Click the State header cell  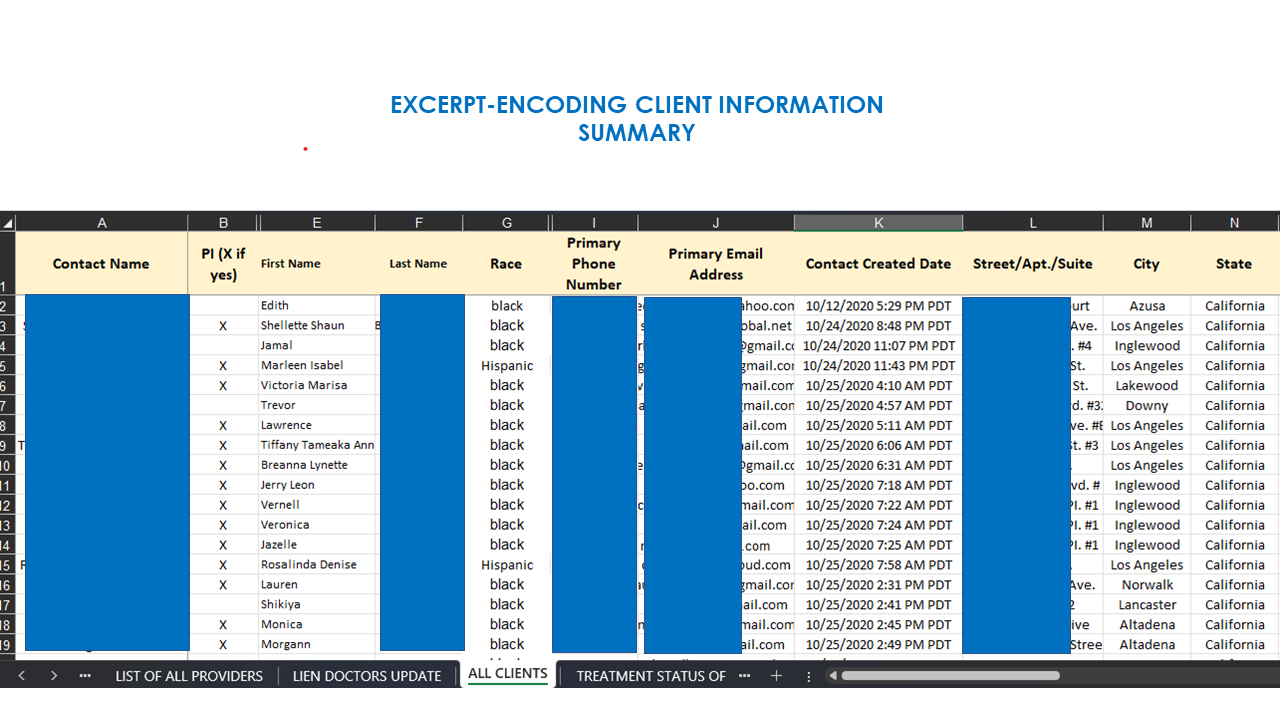click(x=1235, y=264)
